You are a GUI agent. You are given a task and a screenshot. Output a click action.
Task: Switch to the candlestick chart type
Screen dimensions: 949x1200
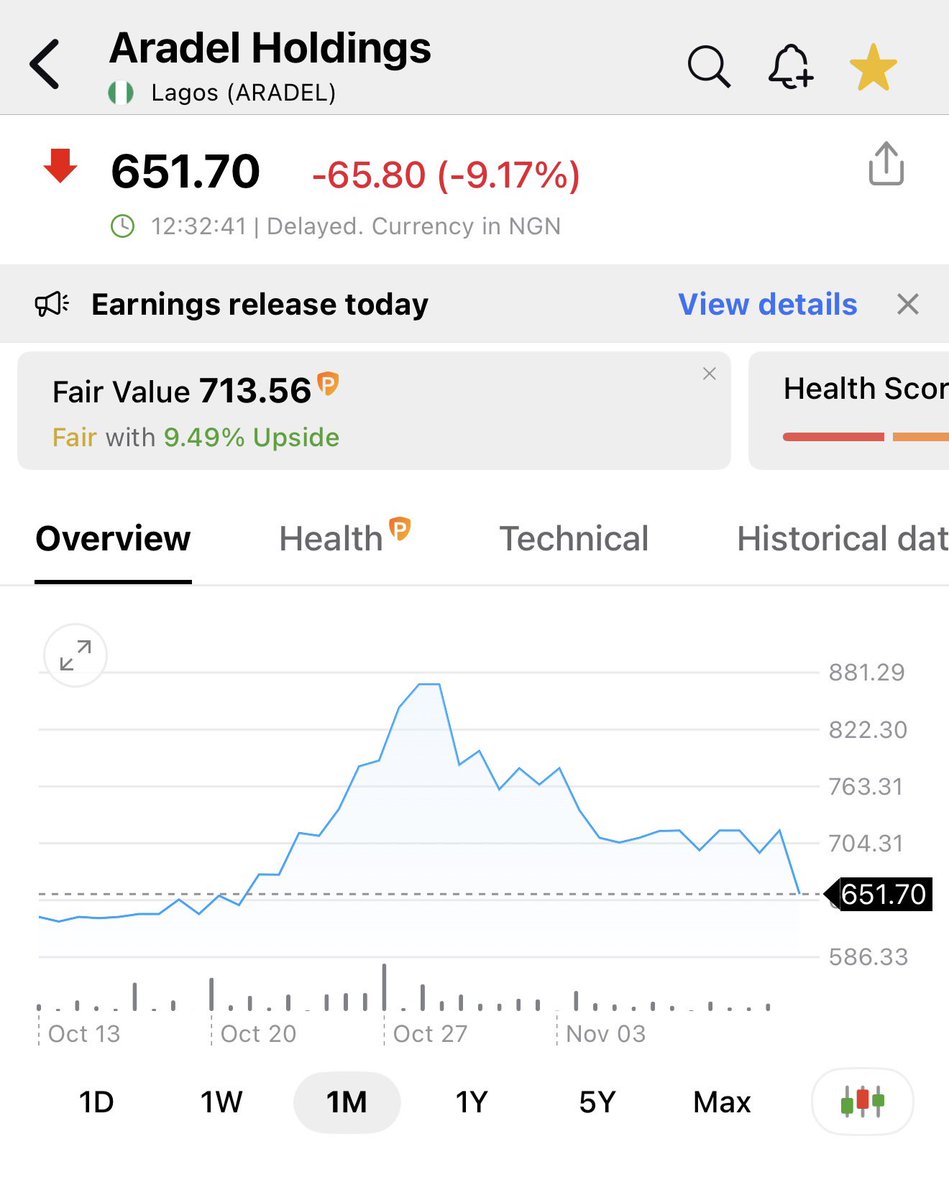click(862, 1102)
